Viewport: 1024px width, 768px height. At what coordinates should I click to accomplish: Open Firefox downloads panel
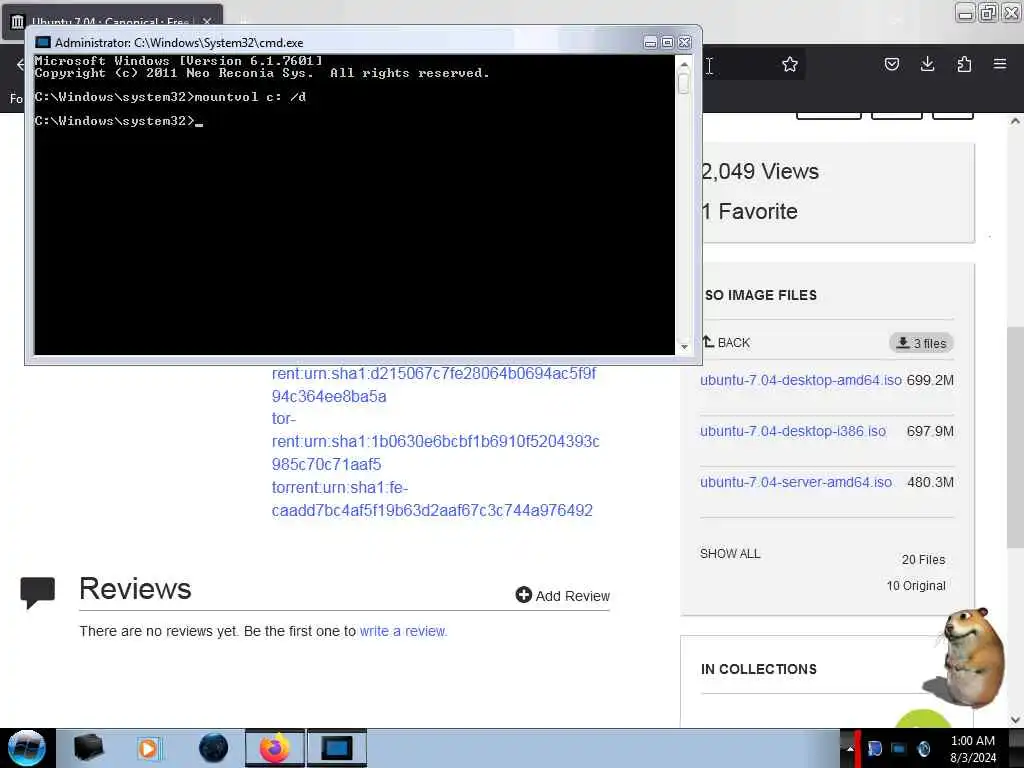point(927,64)
